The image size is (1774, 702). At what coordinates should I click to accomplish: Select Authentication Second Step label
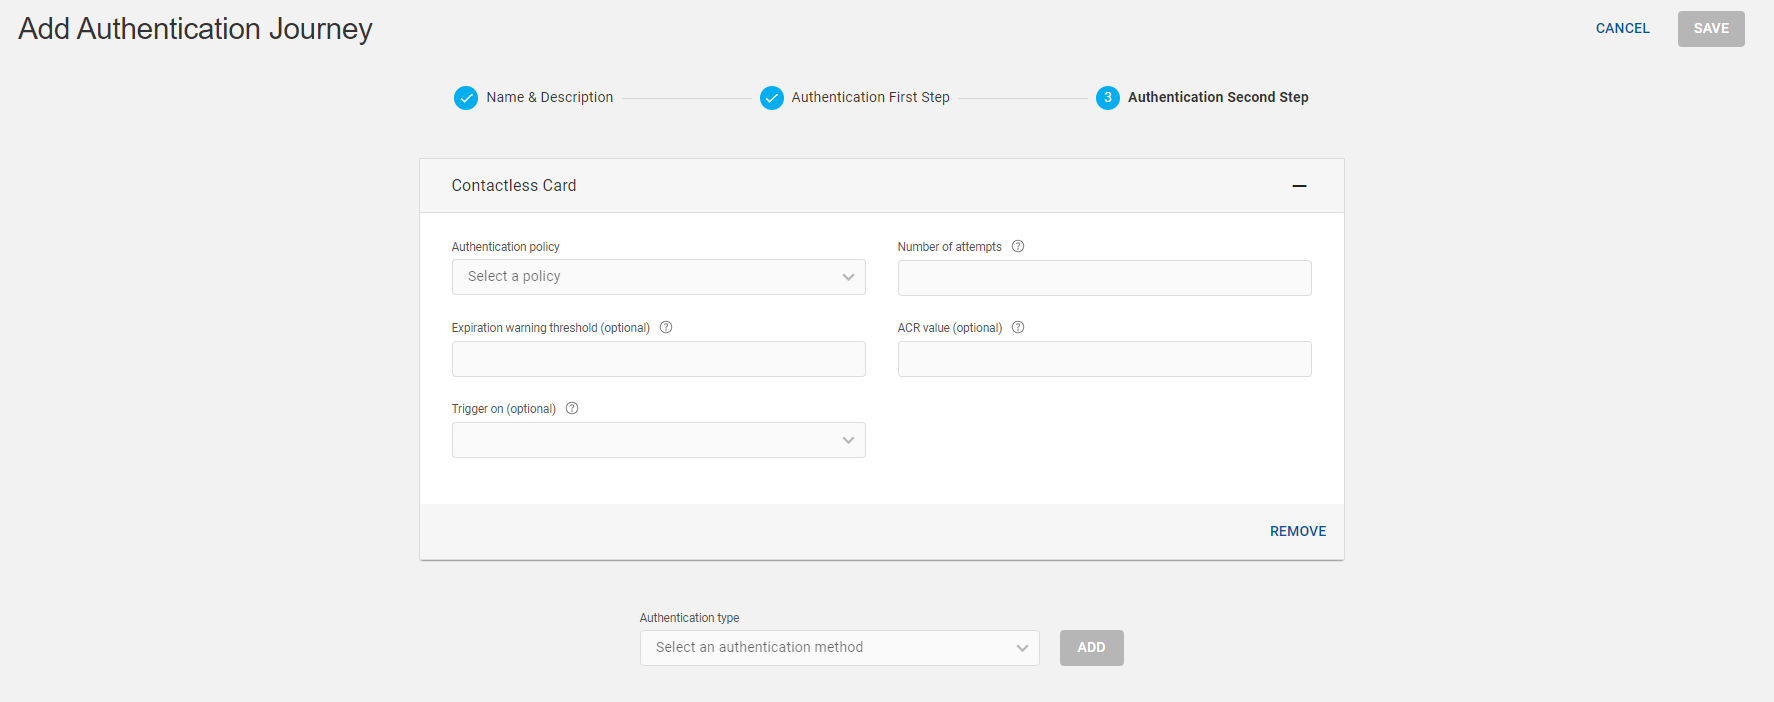tap(1218, 97)
